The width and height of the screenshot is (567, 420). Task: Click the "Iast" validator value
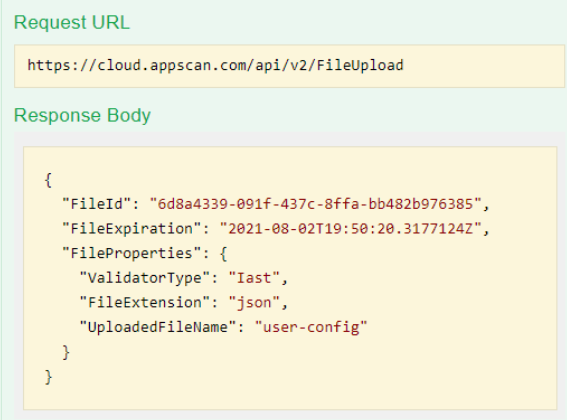[x=254, y=278]
